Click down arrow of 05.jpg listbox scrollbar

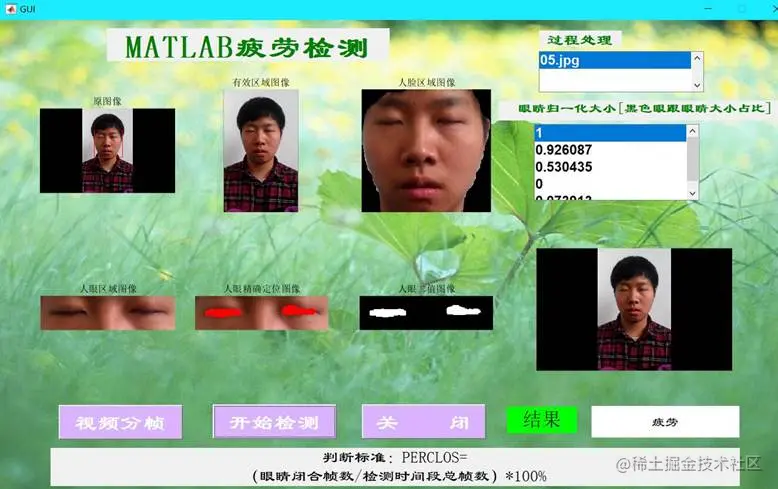click(697, 85)
